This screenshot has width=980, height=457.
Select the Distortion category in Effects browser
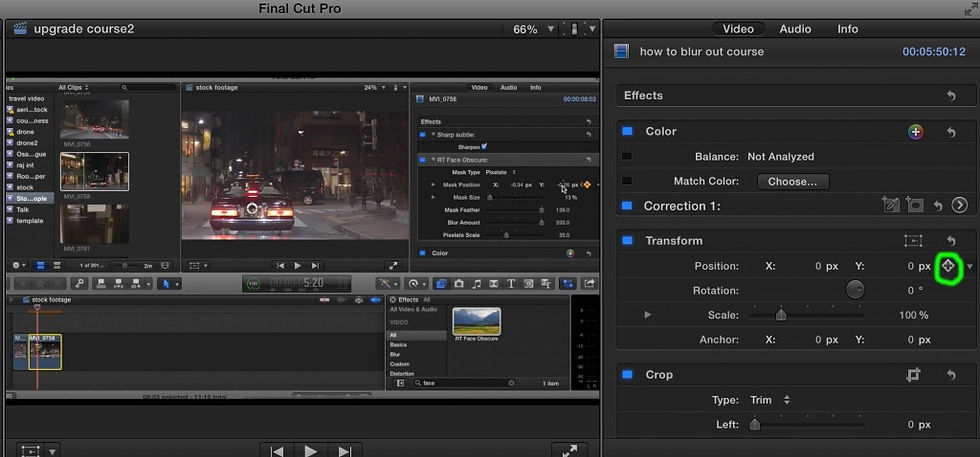click(402, 373)
